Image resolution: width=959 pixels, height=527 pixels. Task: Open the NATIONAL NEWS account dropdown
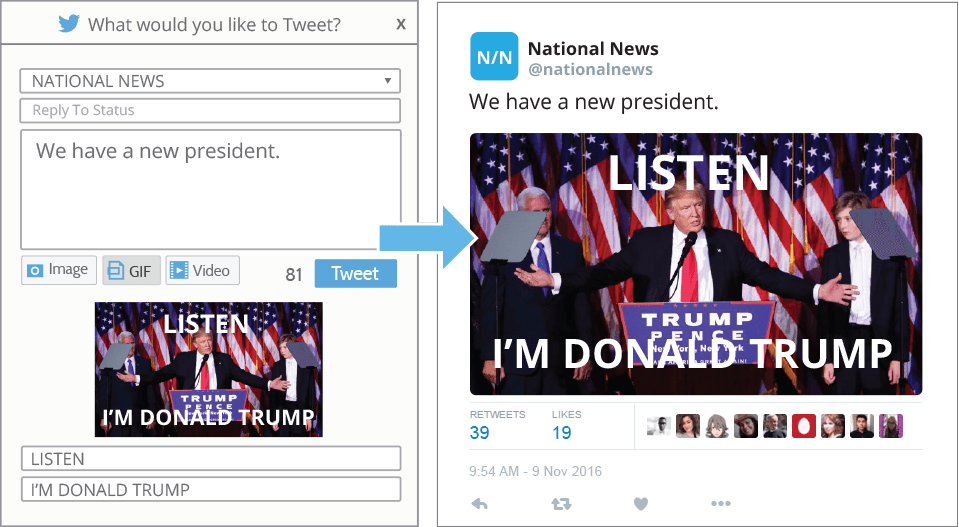click(210, 81)
